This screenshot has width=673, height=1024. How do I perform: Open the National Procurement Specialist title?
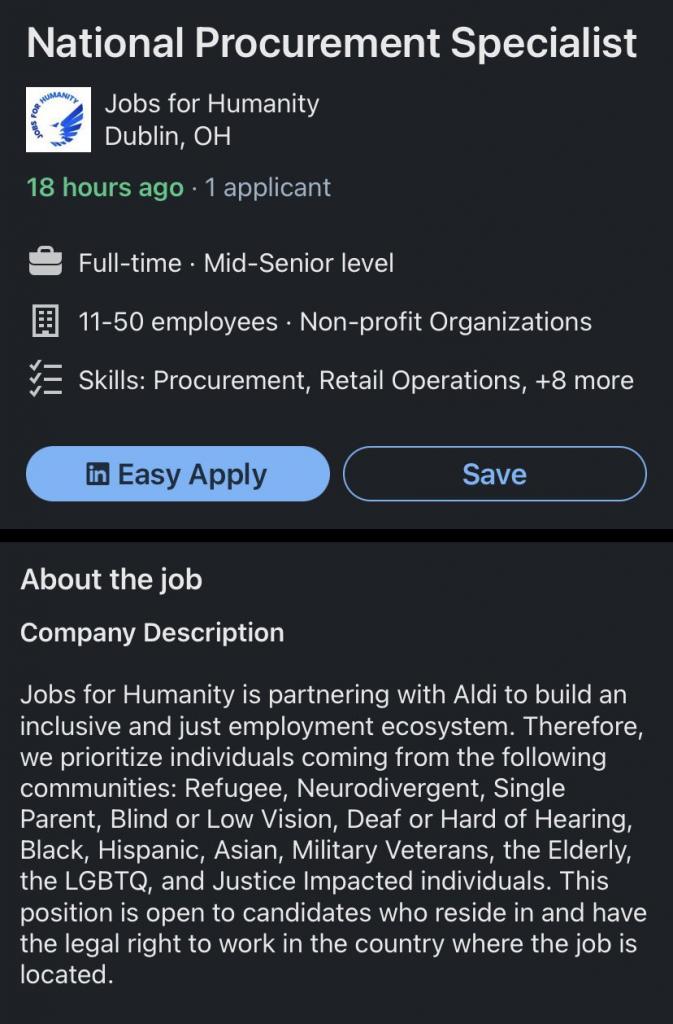click(x=332, y=43)
